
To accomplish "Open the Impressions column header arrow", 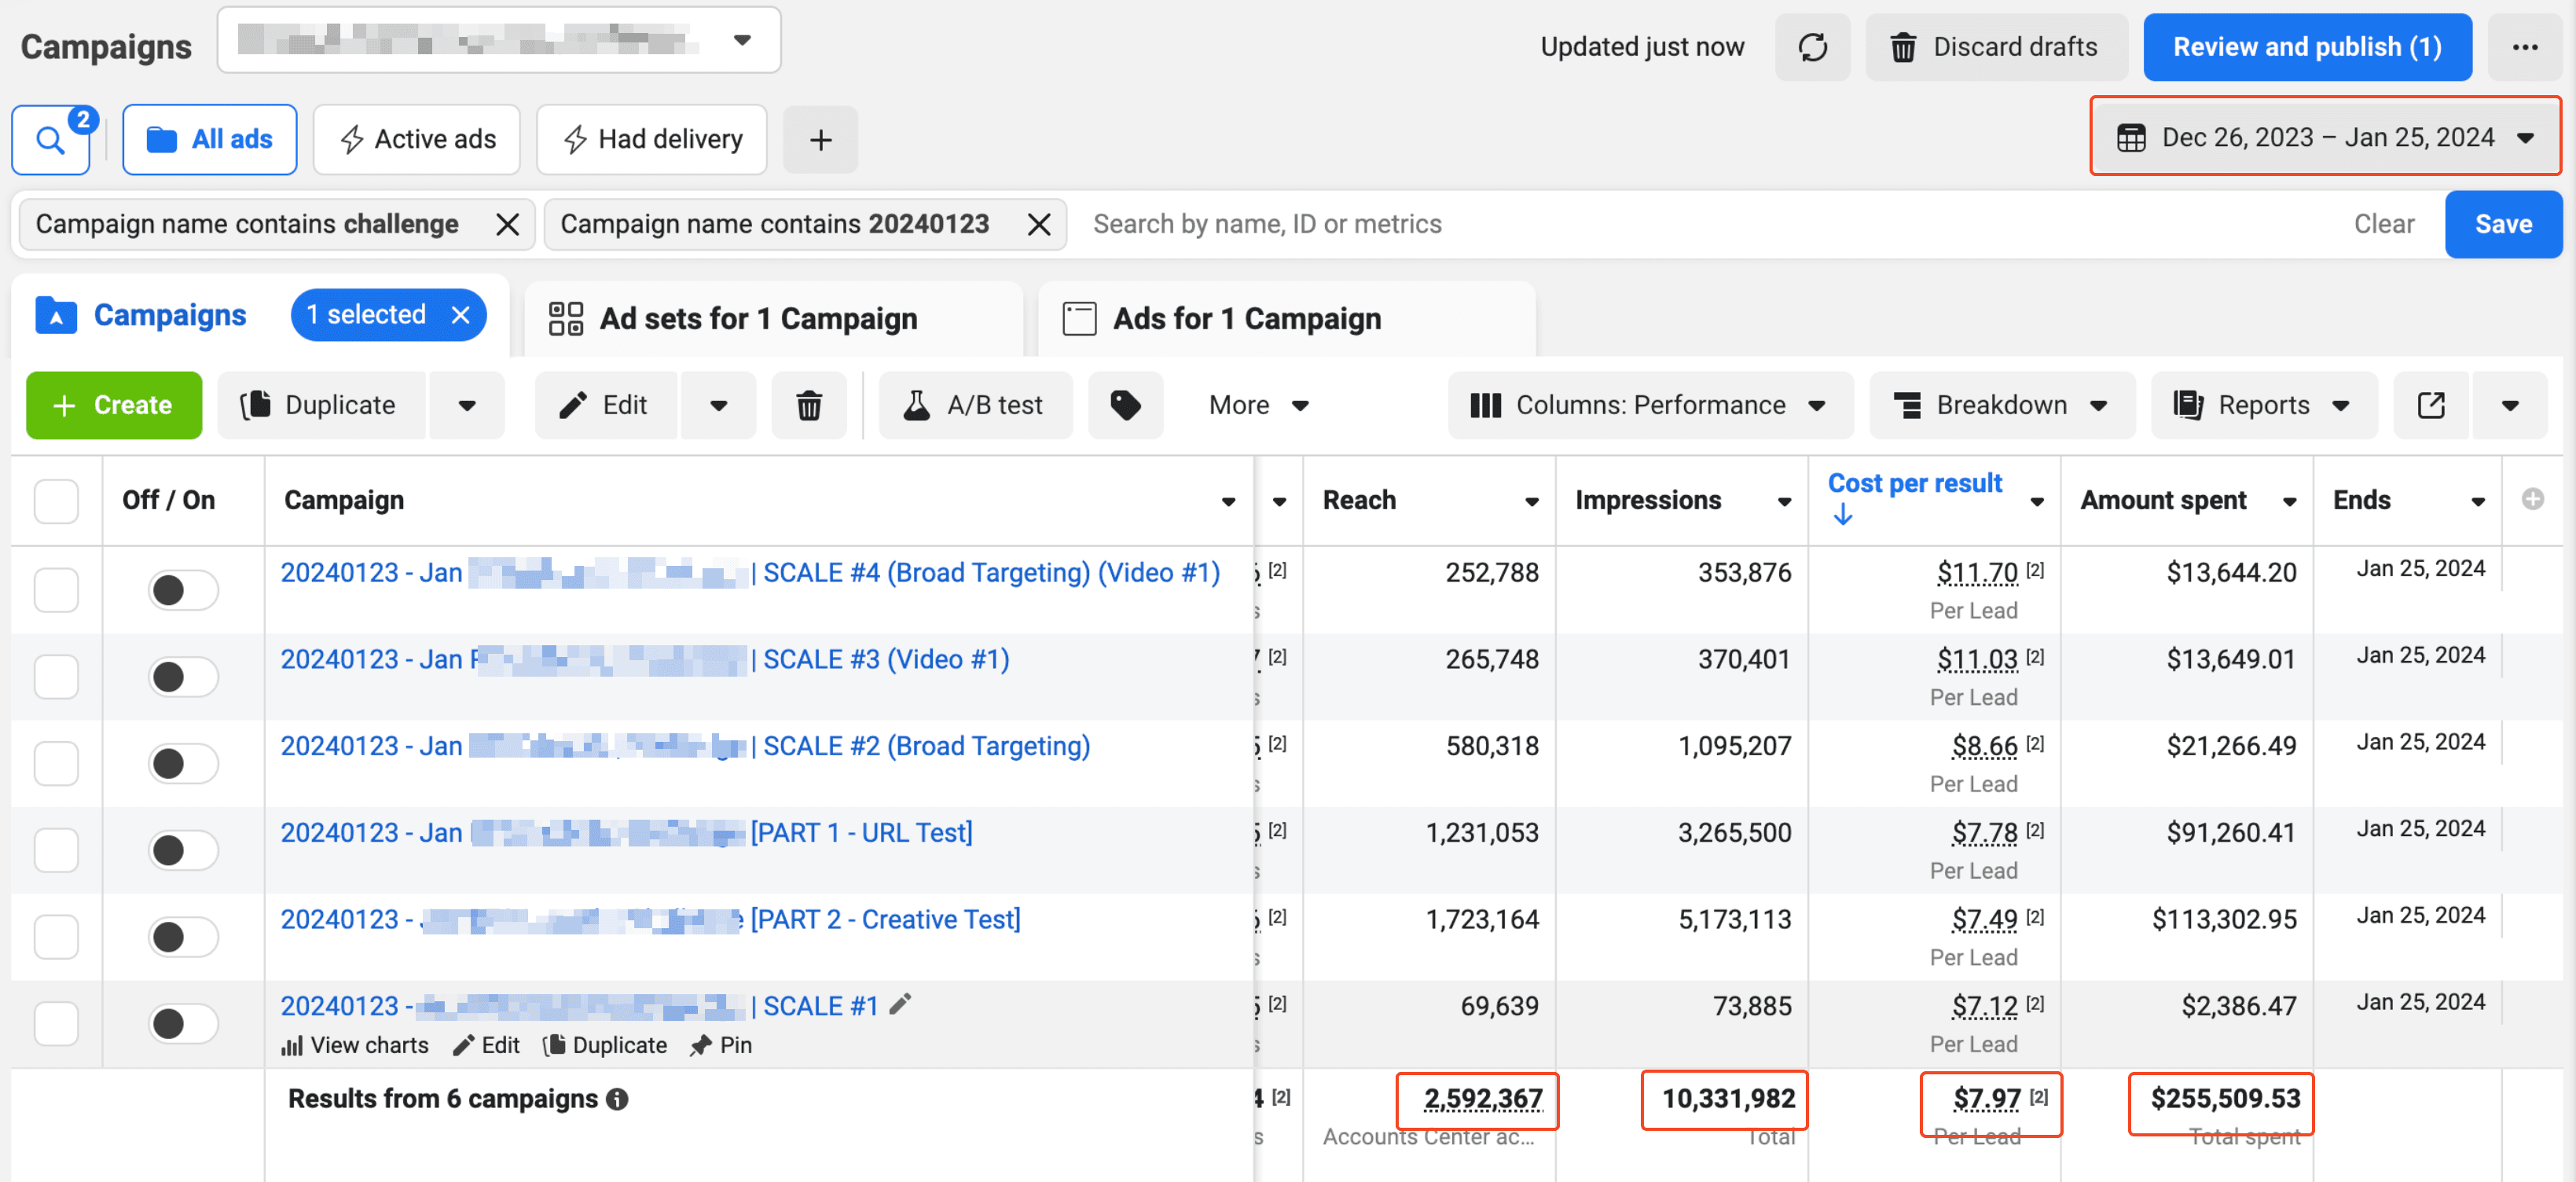I will click(1784, 501).
